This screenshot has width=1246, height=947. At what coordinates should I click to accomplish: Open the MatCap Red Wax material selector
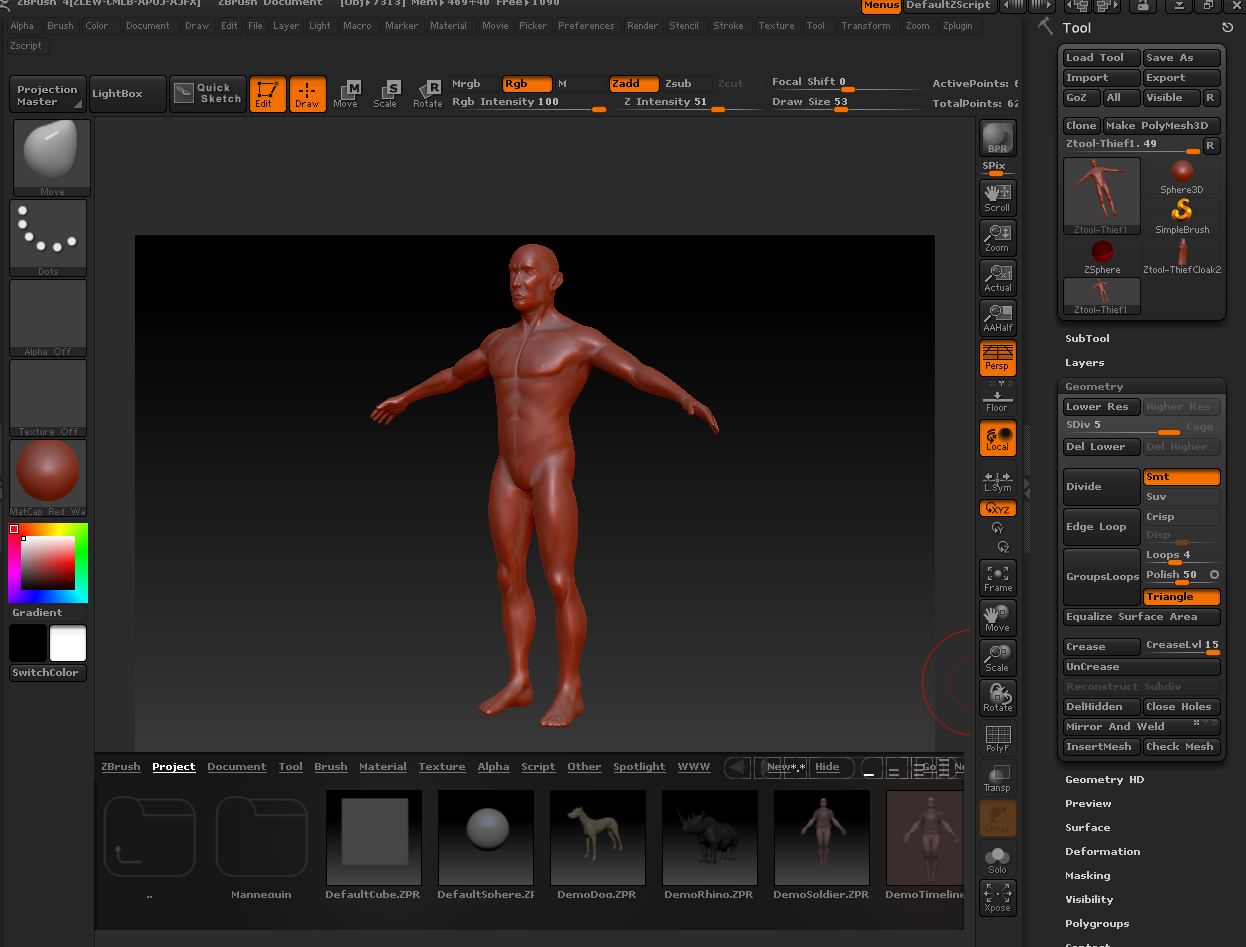tap(49, 478)
